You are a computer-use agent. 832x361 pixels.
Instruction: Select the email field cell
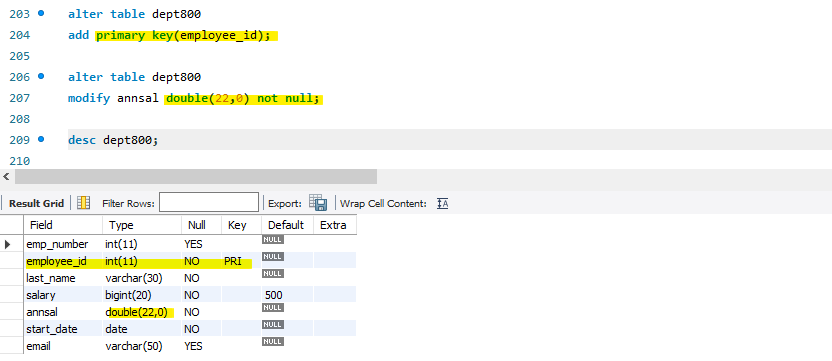pyautogui.click(x=63, y=346)
